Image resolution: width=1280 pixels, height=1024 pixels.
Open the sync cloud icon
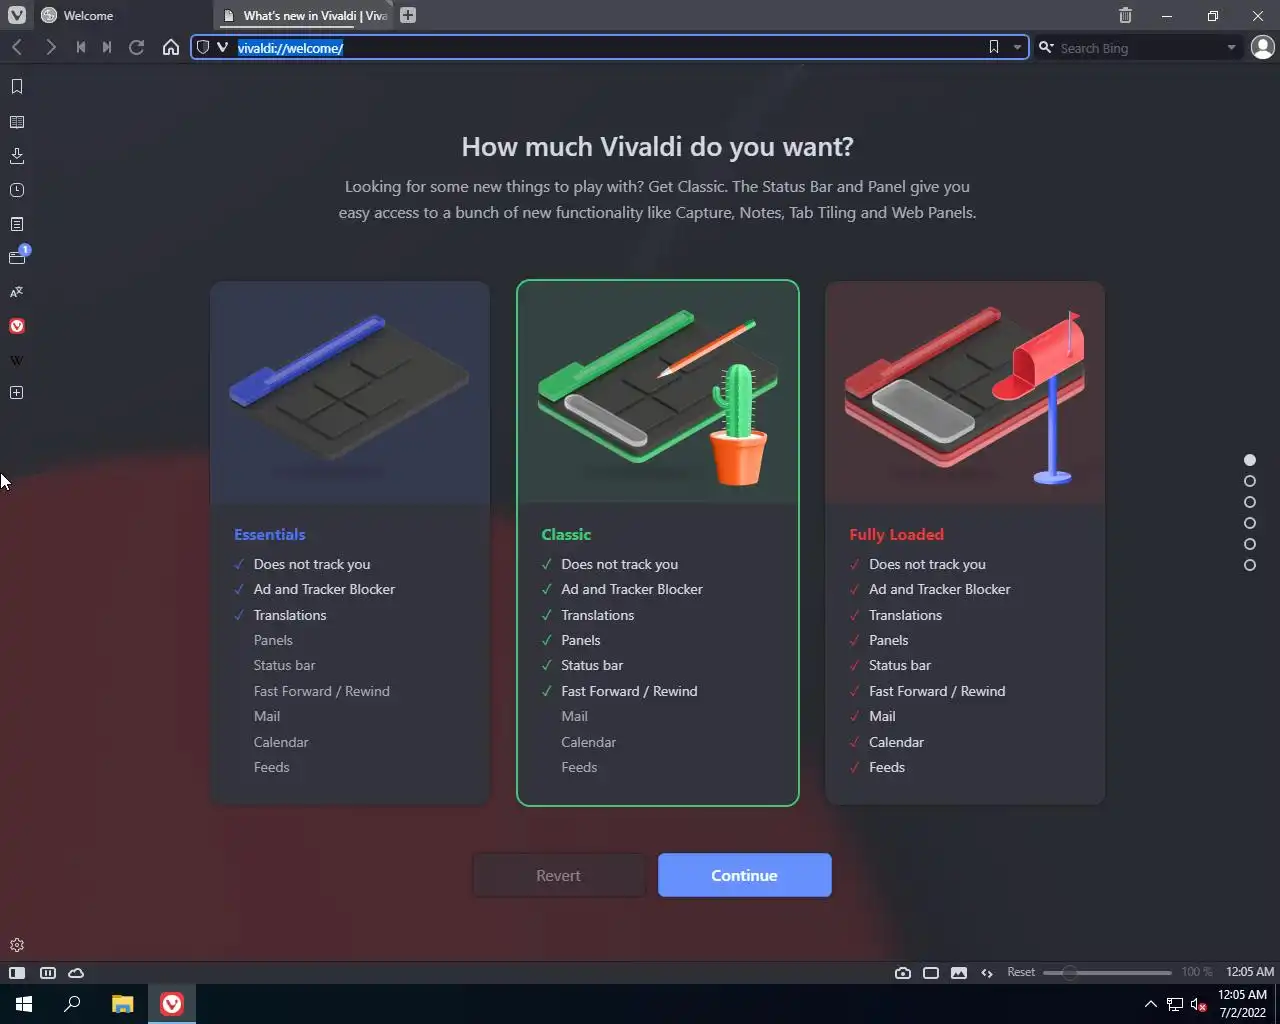[x=76, y=973]
